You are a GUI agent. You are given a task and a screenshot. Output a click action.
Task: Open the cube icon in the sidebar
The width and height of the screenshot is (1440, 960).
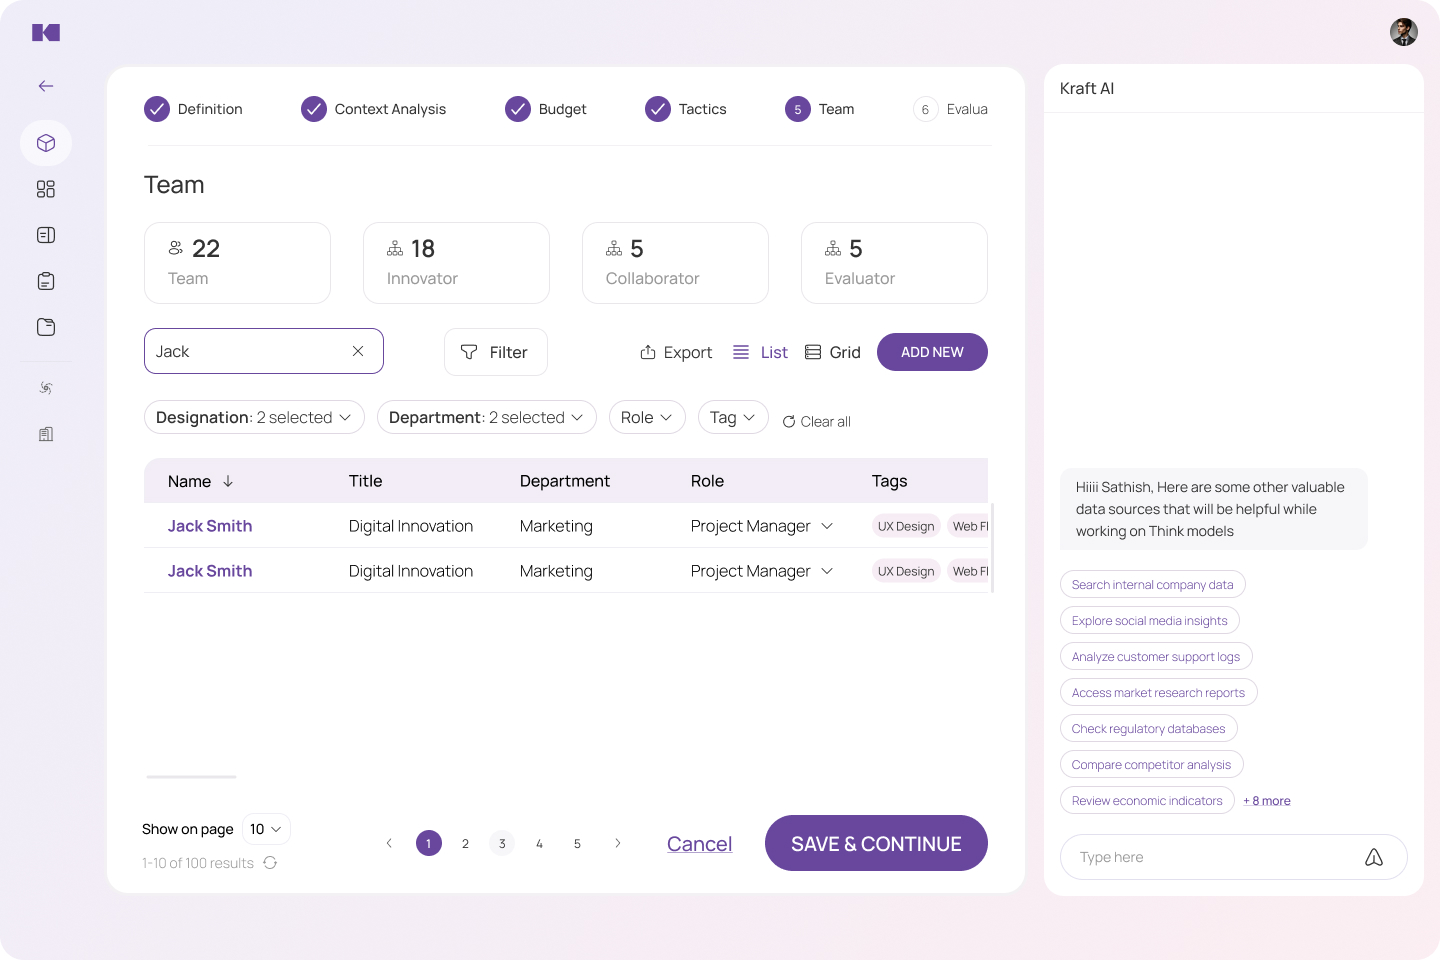point(46,143)
